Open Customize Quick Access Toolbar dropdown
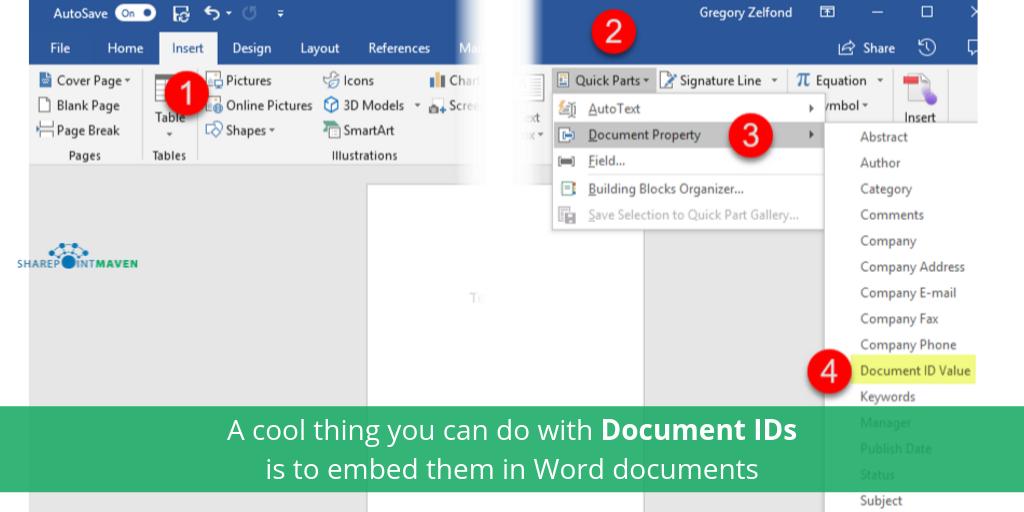The image size is (1024, 512). (280, 13)
